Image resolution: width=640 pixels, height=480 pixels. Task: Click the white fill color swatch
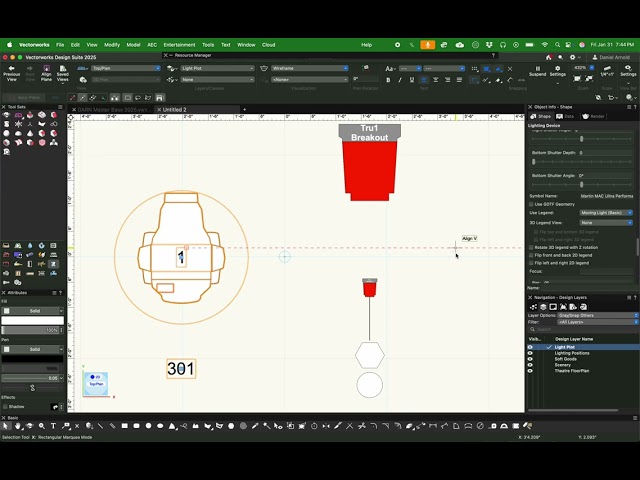(x=33, y=321)
